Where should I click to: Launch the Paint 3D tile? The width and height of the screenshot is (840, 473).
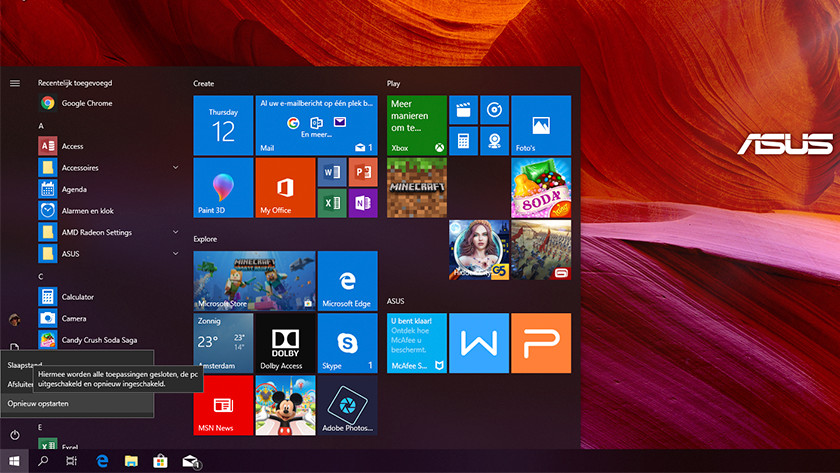[x=222, y=187]
